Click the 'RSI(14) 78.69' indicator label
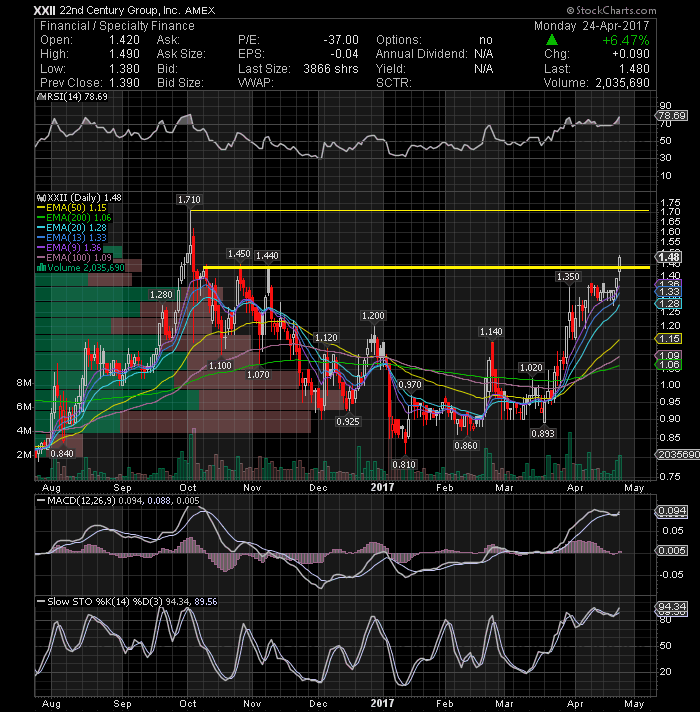This screenshot has height=712, width=700. (75, 97)
